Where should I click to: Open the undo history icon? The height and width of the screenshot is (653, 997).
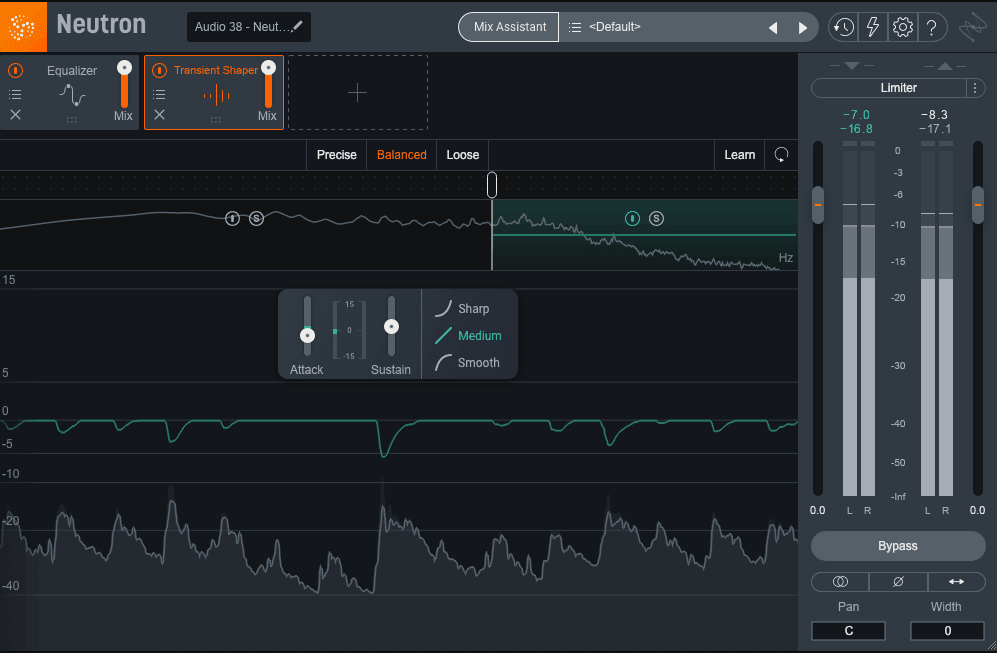[x=844, y=27]
